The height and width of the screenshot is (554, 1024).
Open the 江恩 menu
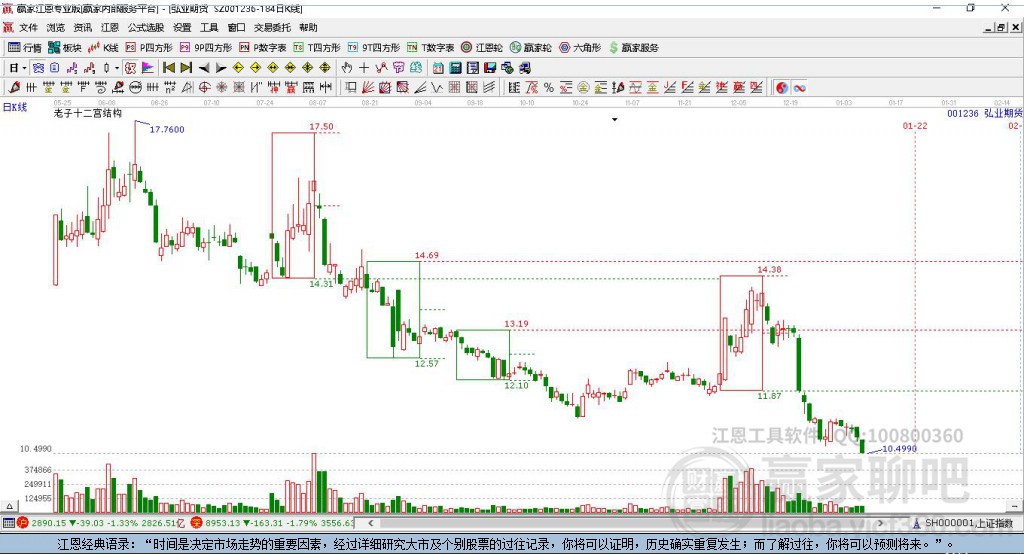pos(110,27)
